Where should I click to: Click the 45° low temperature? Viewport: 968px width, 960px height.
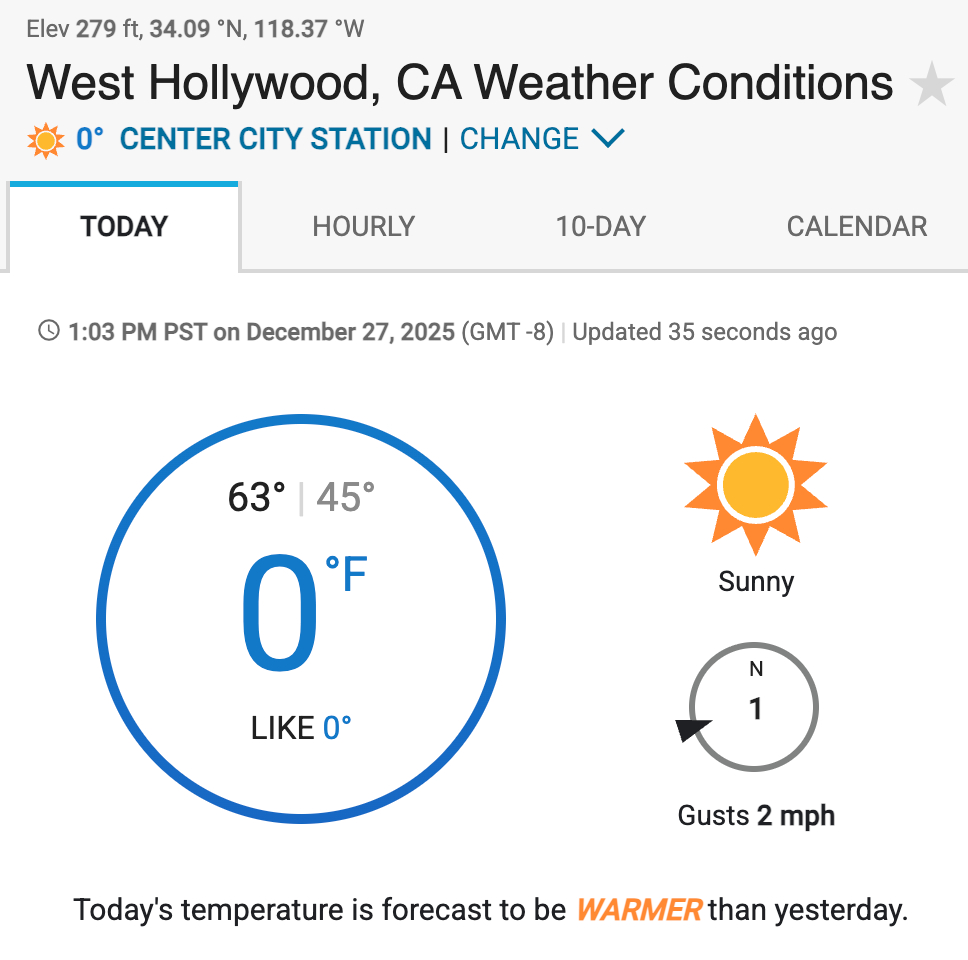pos(346,497)
